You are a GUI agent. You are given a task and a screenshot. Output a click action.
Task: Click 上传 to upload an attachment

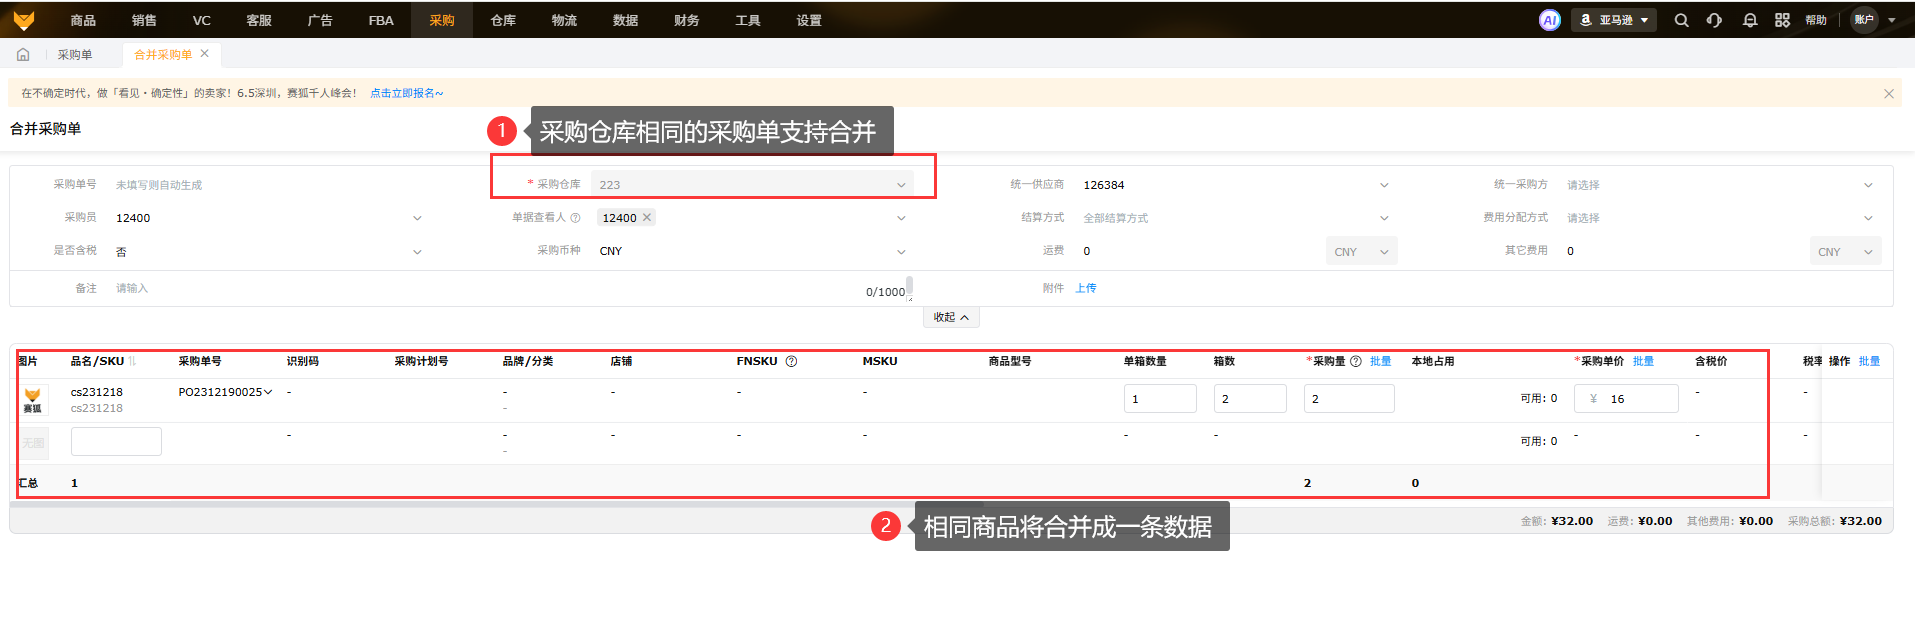point(1086,288)
